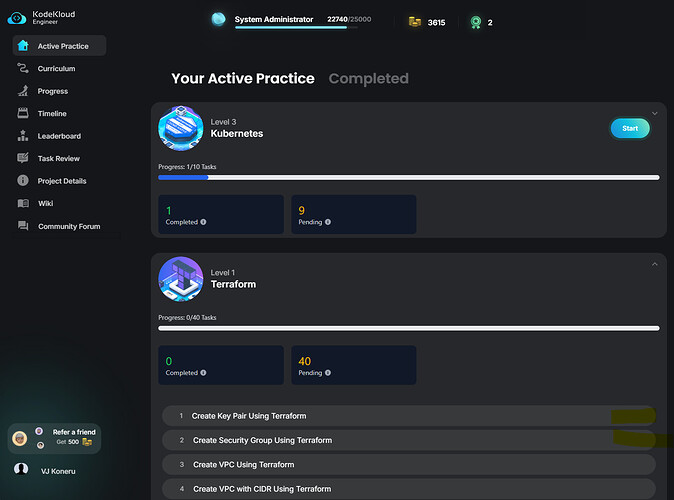Click the gold coins icon in header
This screenshot has width=674, height=500.
415,22
